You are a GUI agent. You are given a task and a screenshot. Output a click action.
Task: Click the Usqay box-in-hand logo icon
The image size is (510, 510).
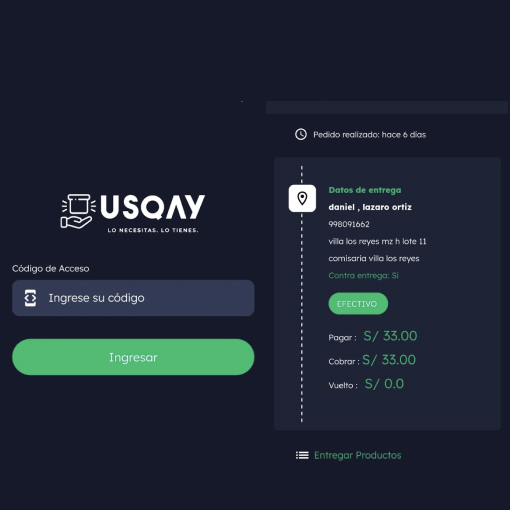click(78, 211)
